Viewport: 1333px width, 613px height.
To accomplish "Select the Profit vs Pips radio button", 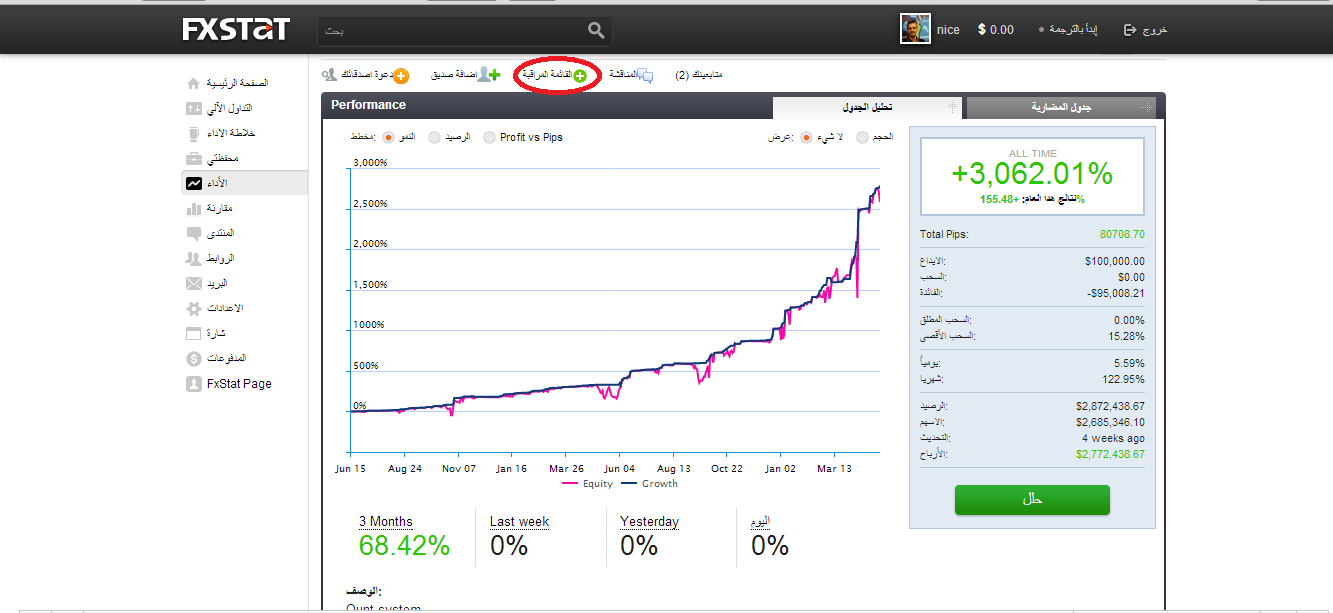I will point(489,137).
